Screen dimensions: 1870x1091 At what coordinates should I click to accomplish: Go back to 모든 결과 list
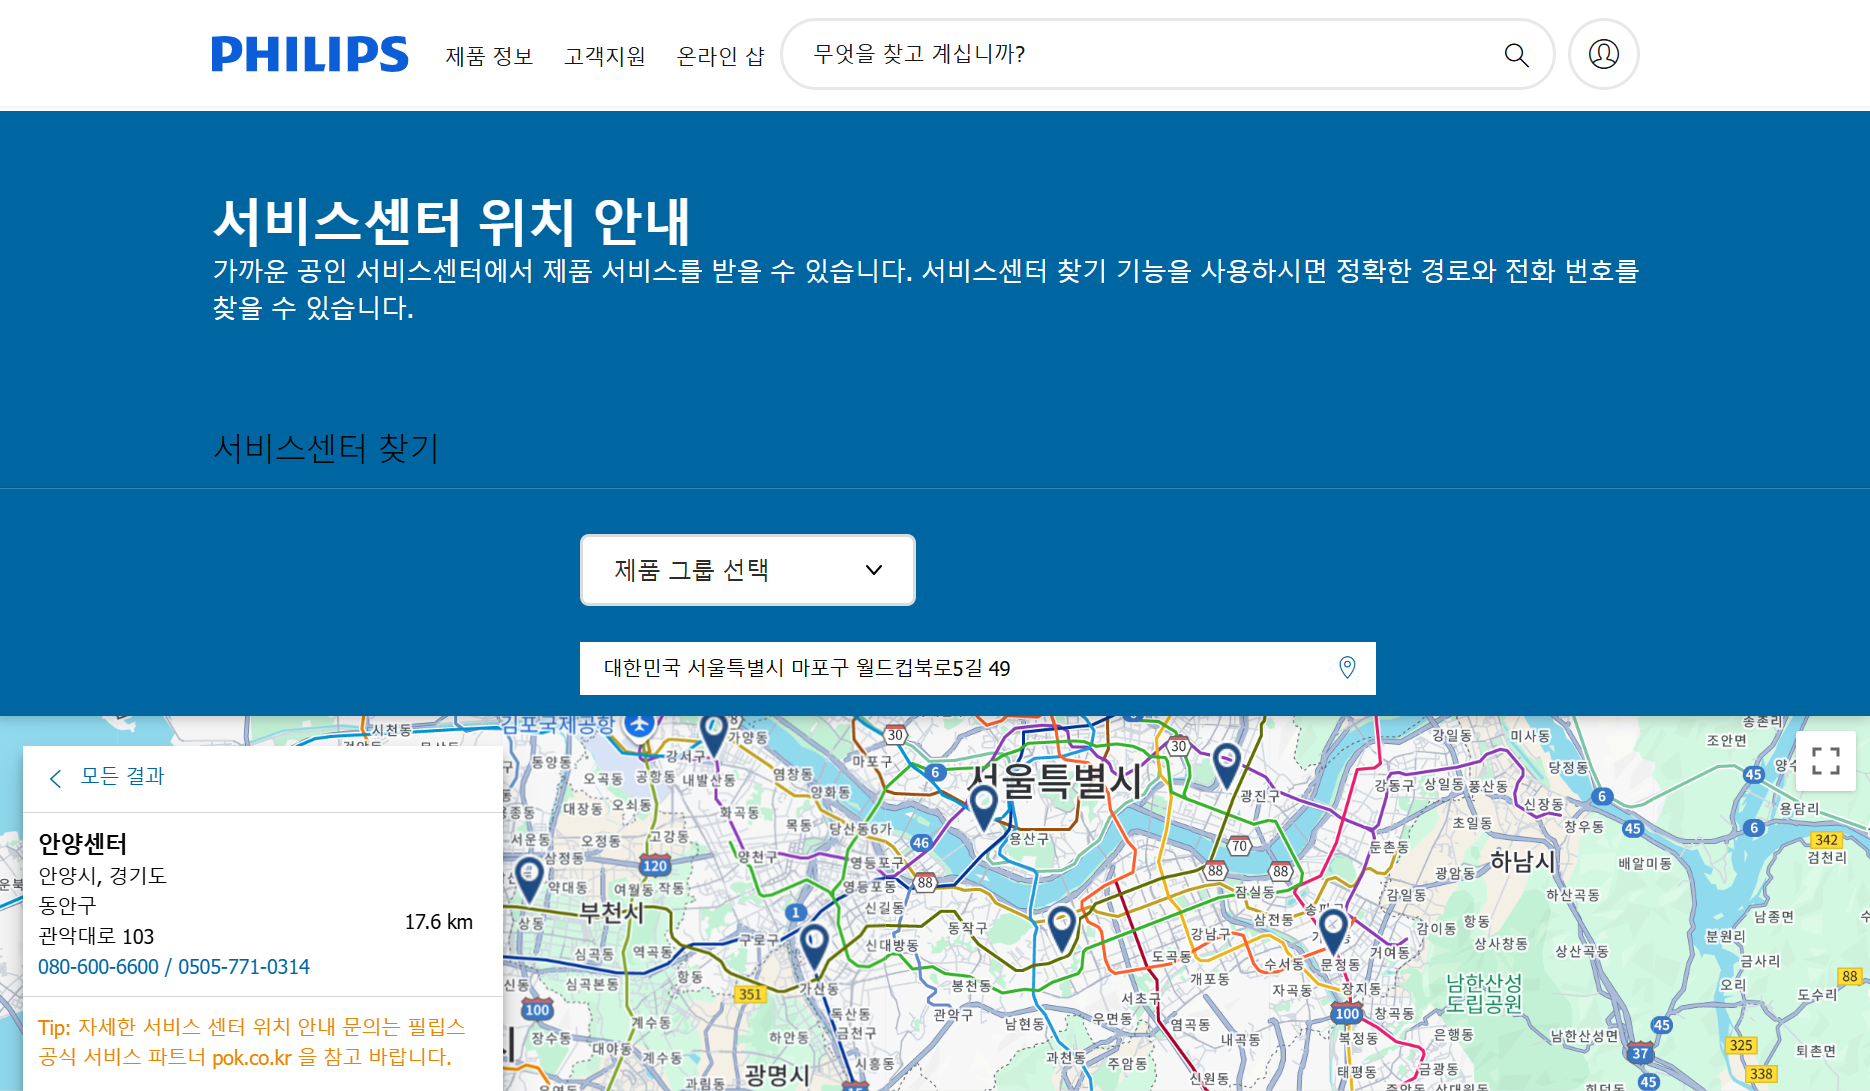coord(122,776)
